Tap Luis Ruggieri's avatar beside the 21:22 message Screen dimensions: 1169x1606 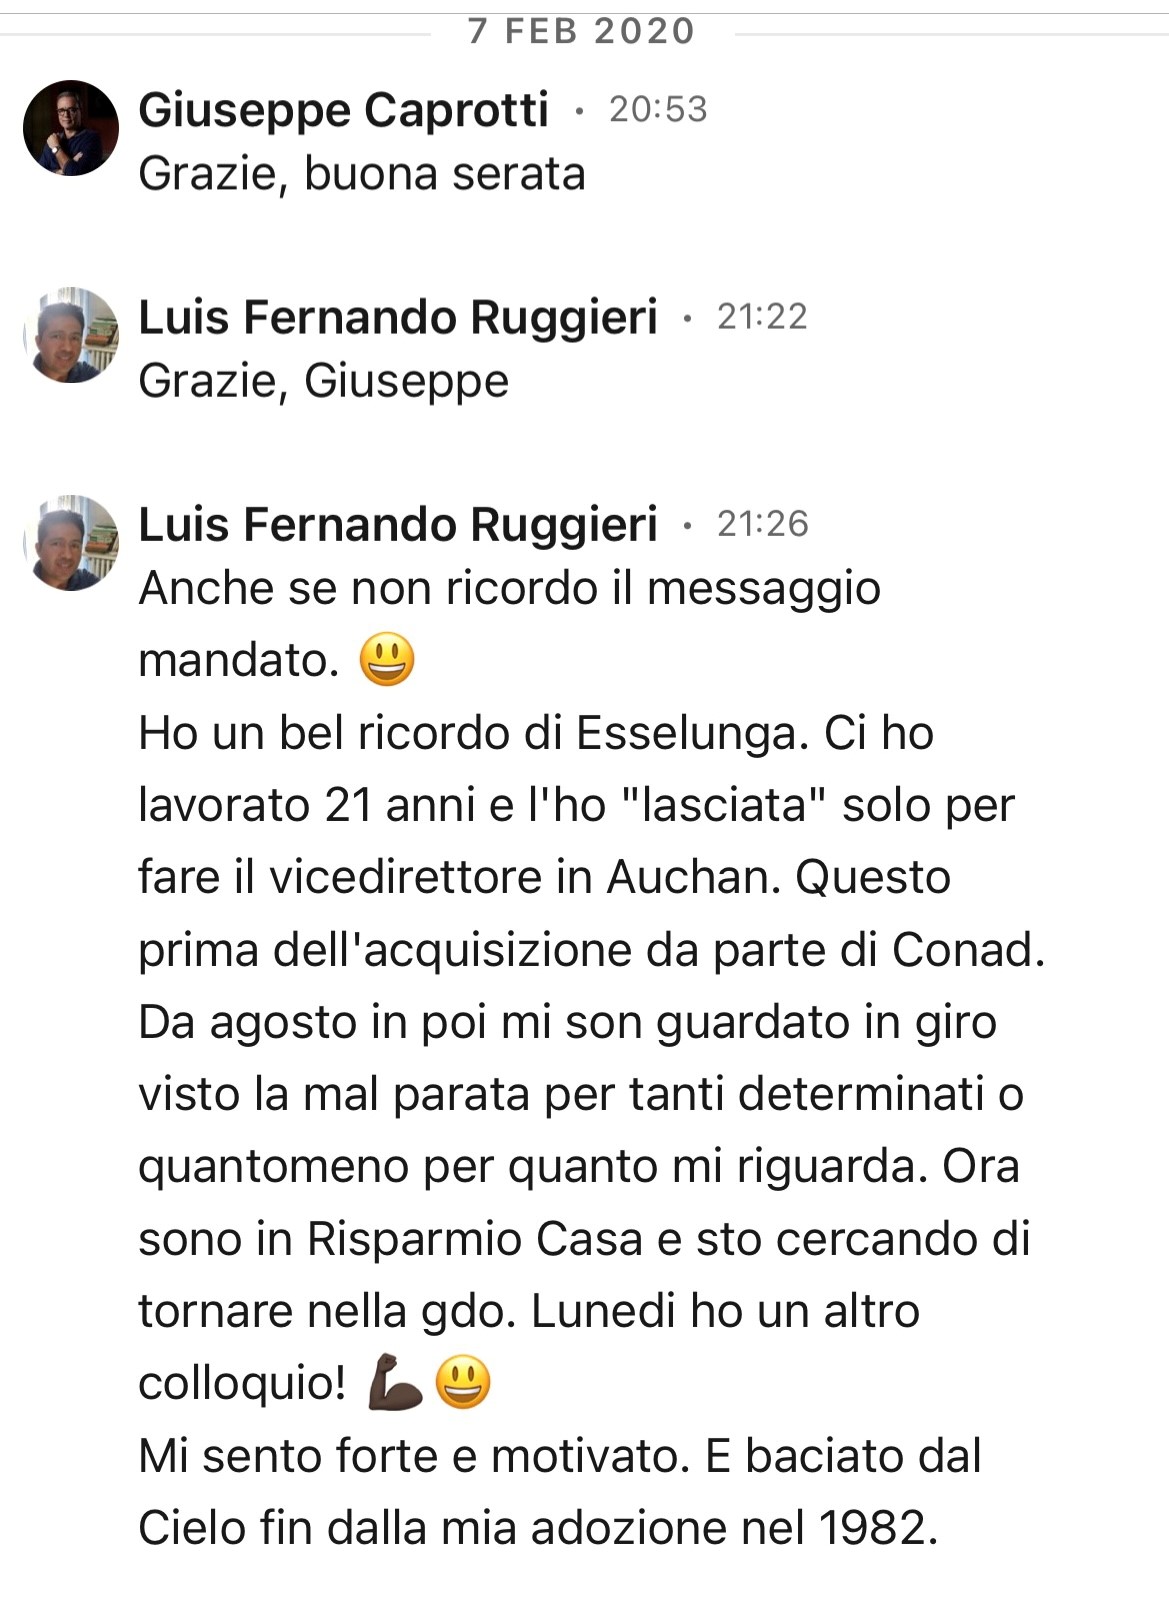pos(71,335)
